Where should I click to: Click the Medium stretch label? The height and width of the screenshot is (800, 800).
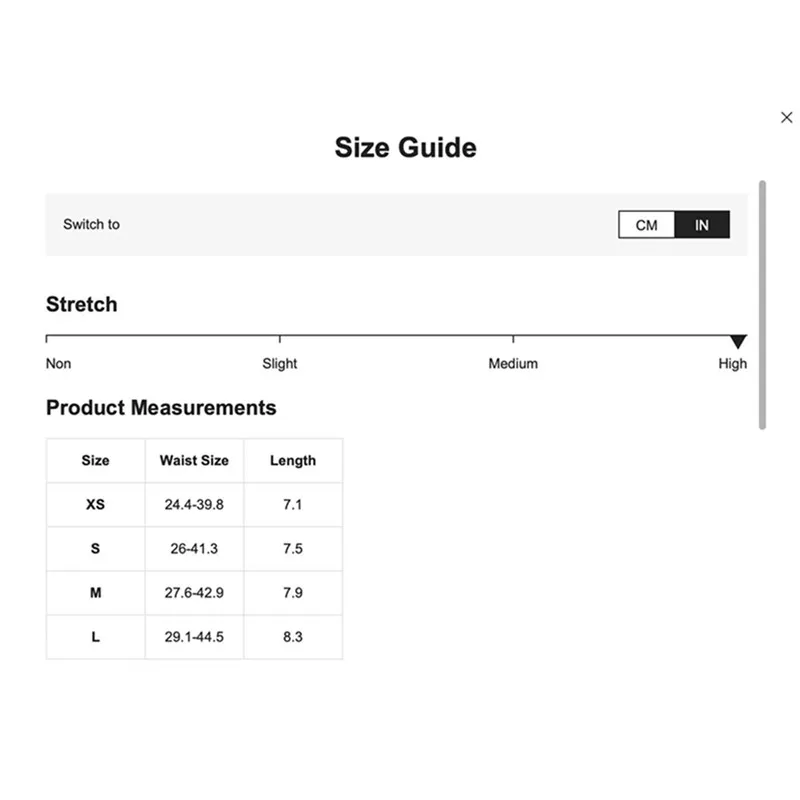(x=513, y=364)
